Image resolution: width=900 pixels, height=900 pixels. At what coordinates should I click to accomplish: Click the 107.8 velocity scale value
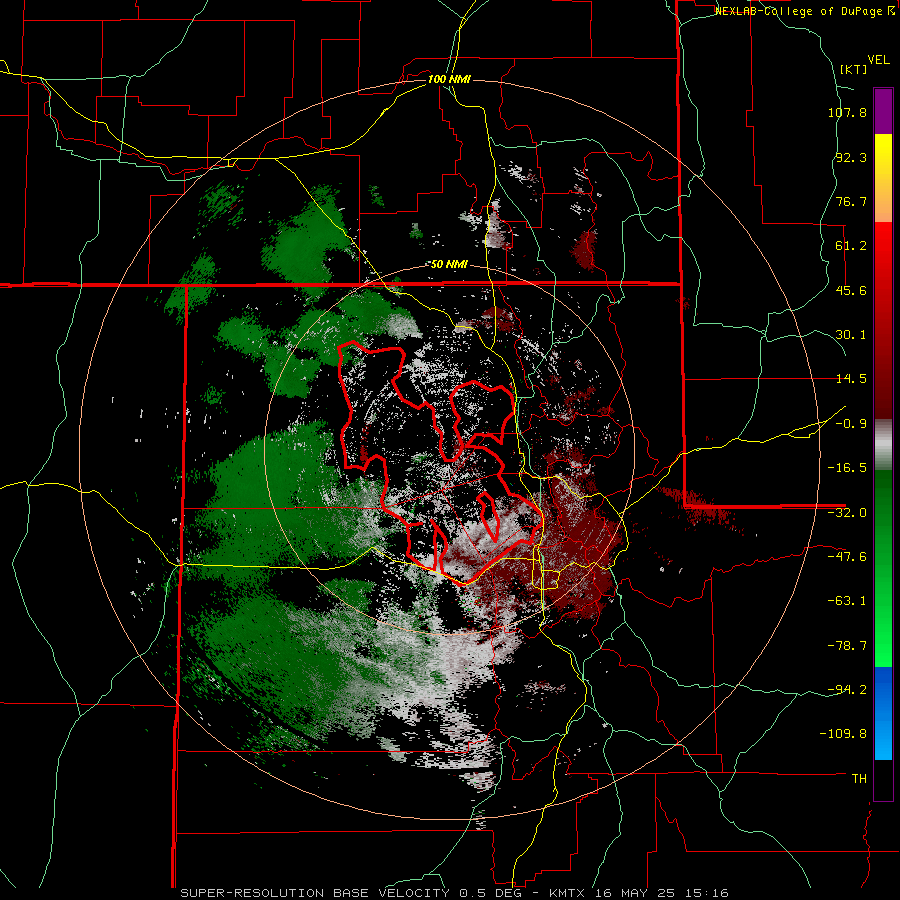(x=847, y=112)
